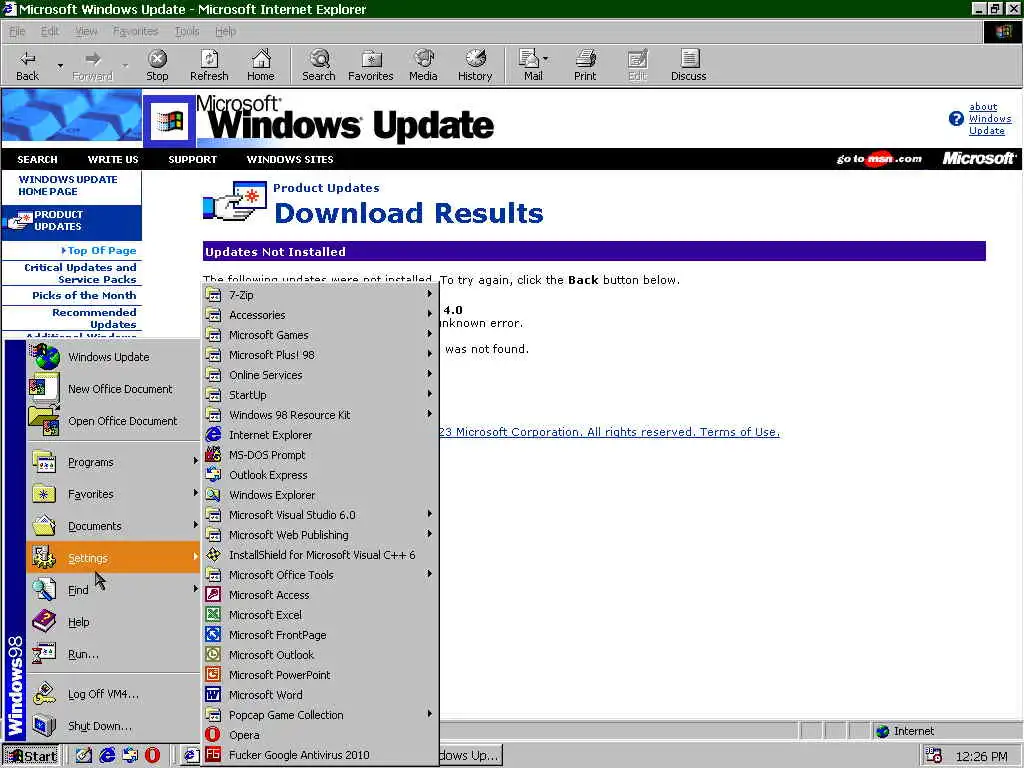The image size is (1024, 768).
Task: Open Find in Start menu
Action: pyautogui.click(x=113, y=590)
